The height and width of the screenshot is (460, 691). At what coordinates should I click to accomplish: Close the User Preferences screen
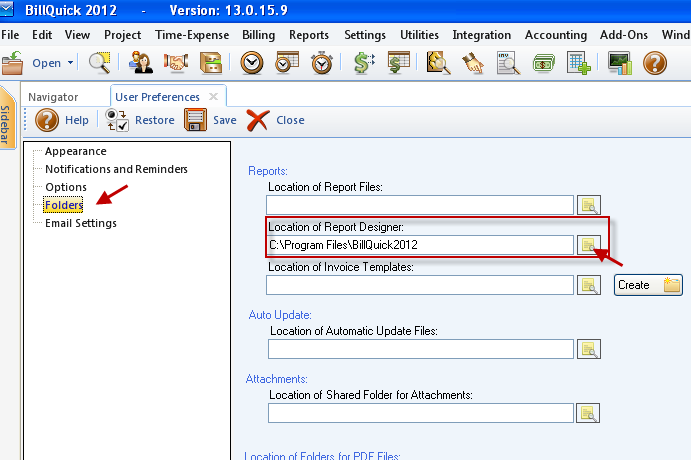pos(275,120)
